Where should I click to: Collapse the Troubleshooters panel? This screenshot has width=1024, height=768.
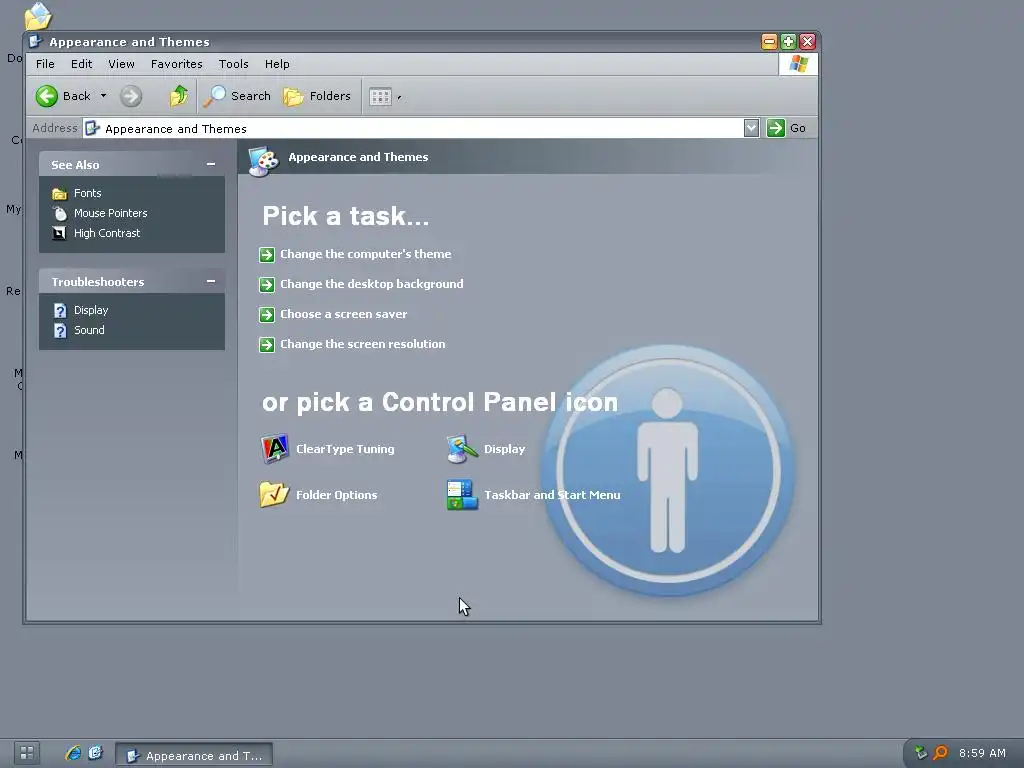pos(210,281)
